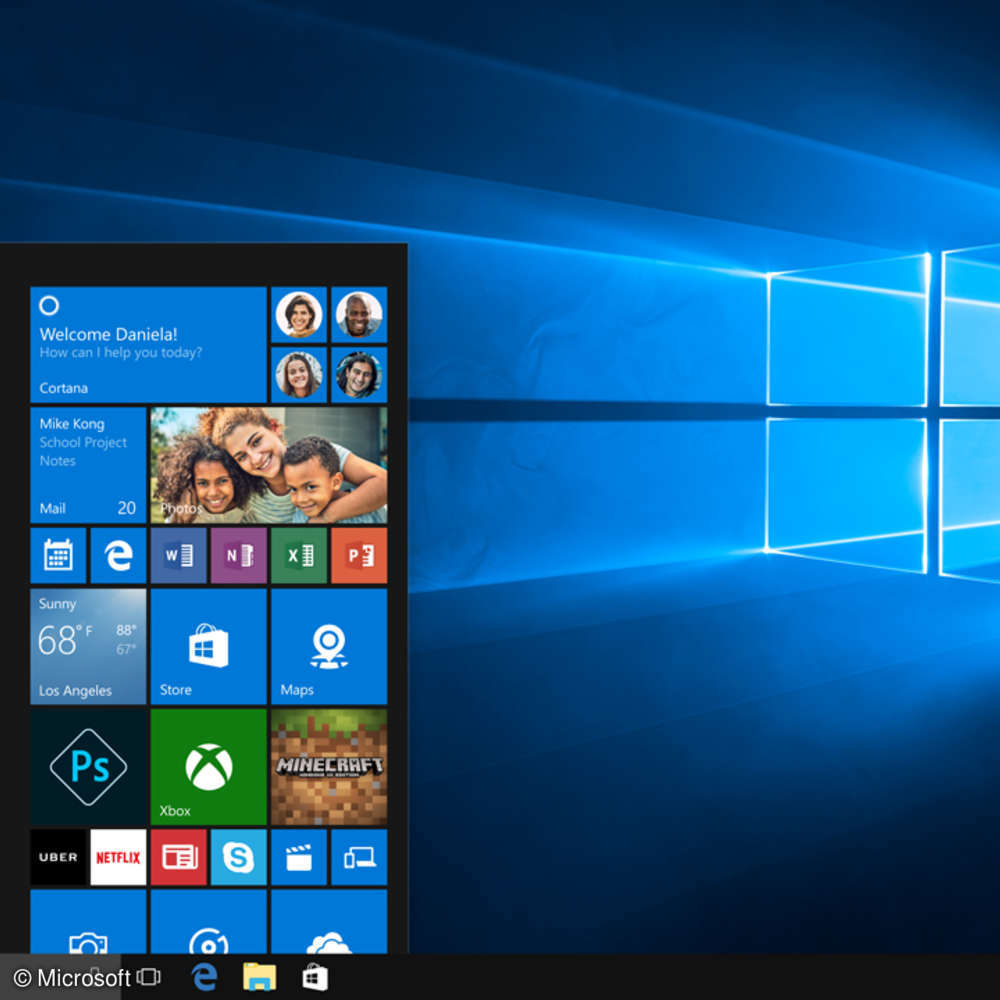
Task: Start a Skype call via its tile
Action: click(x=238, y=857)
